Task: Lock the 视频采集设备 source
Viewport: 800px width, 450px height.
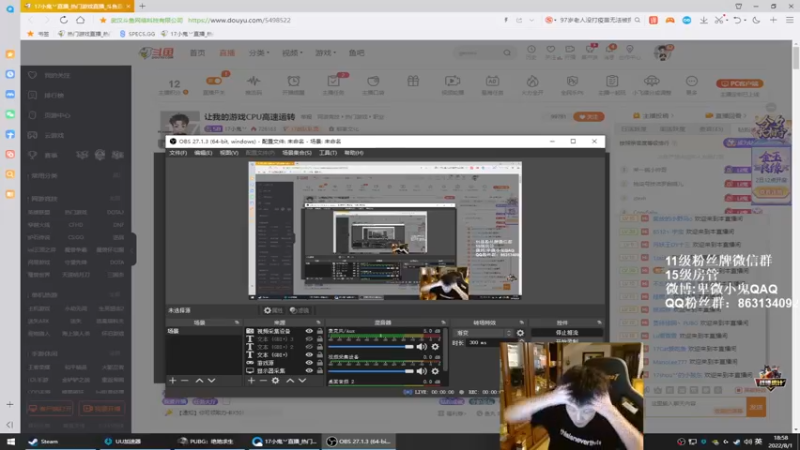Action: pyautogui.click(x=320, y=331)
